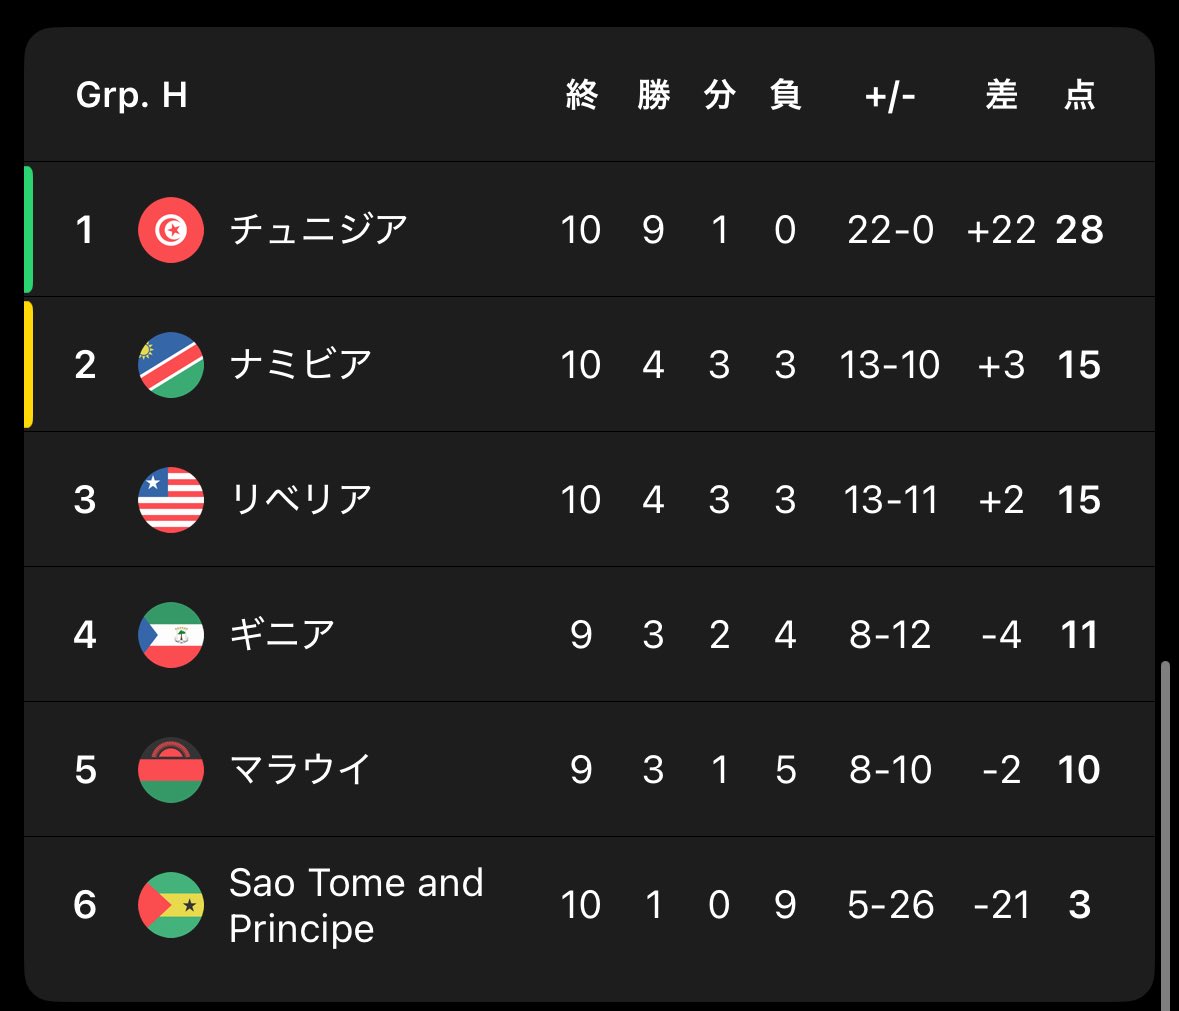This screenshot has width=1179, height=1011.
Task: Click the Grp. H table heading
Action: pos(132,96)
